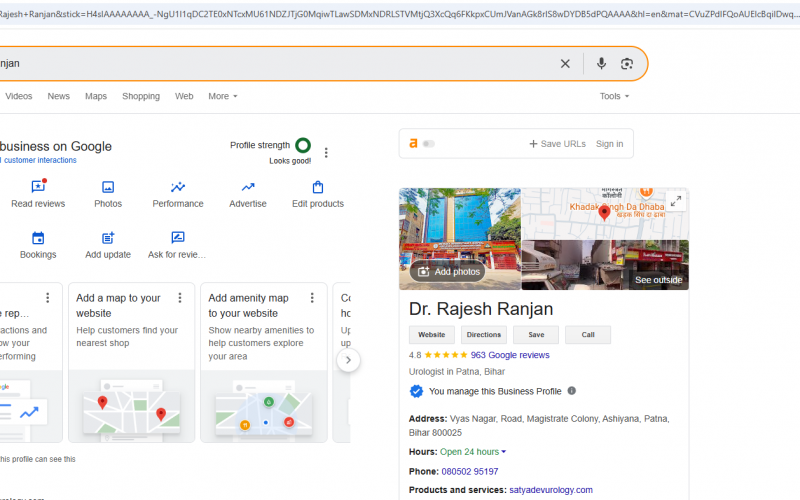Image resolution: width=800 pixels, height=500 pixels.
Task: Click the Profile strength circle indicator
Action: click(x=303, y=145)
